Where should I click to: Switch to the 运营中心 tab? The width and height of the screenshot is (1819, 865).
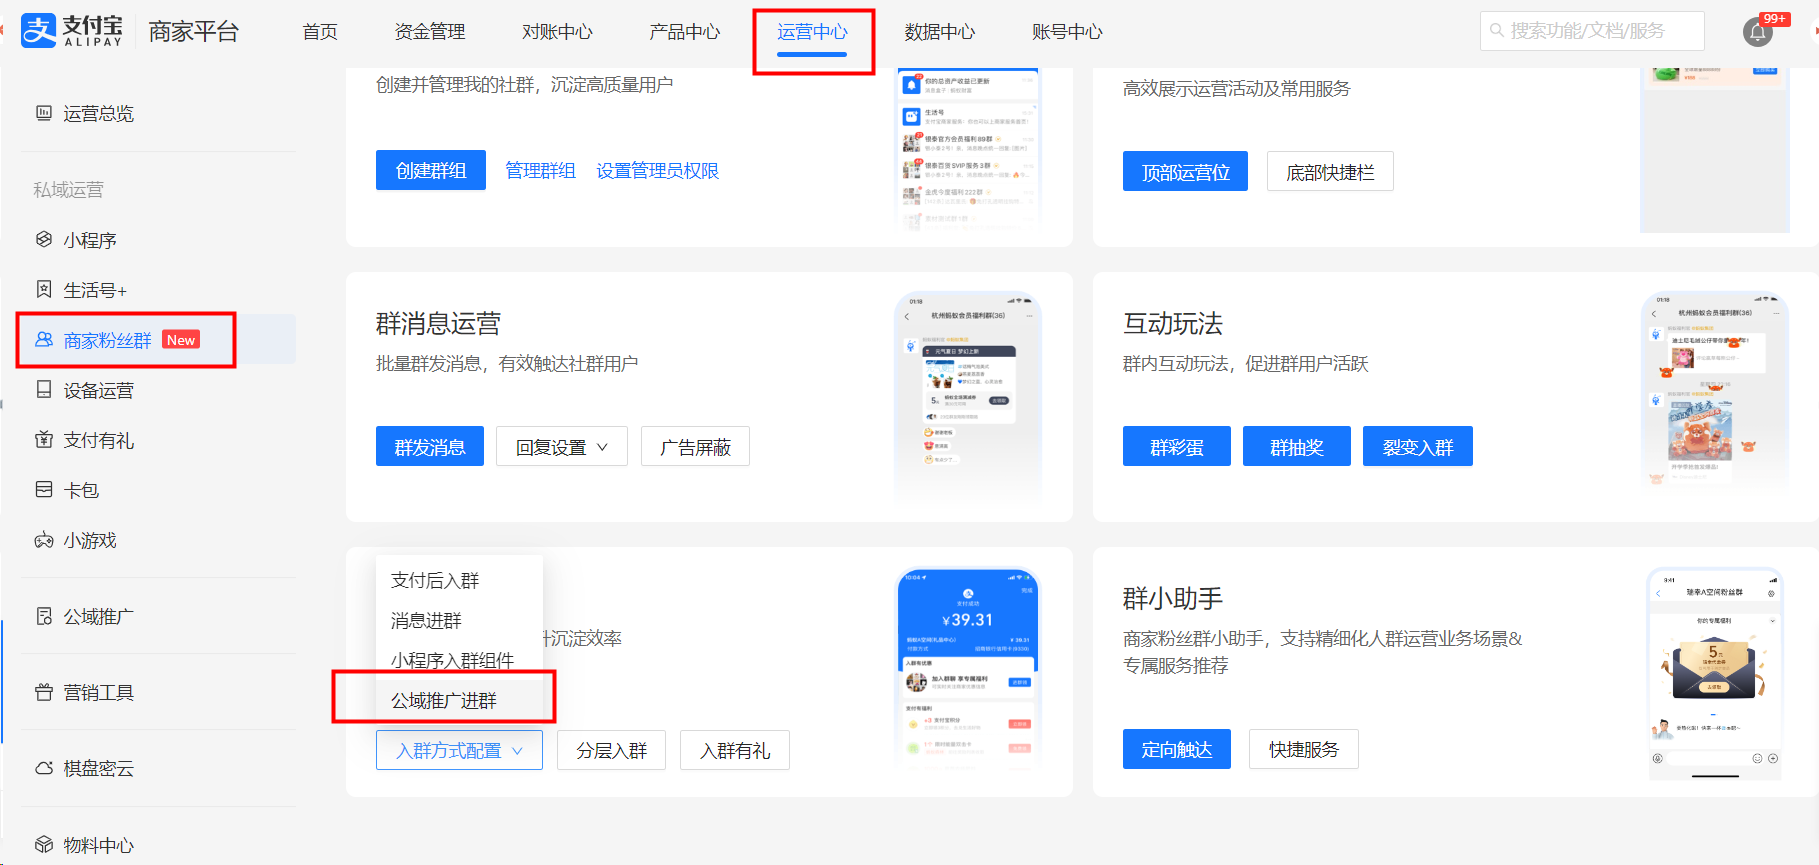click(x=812, y=32)
